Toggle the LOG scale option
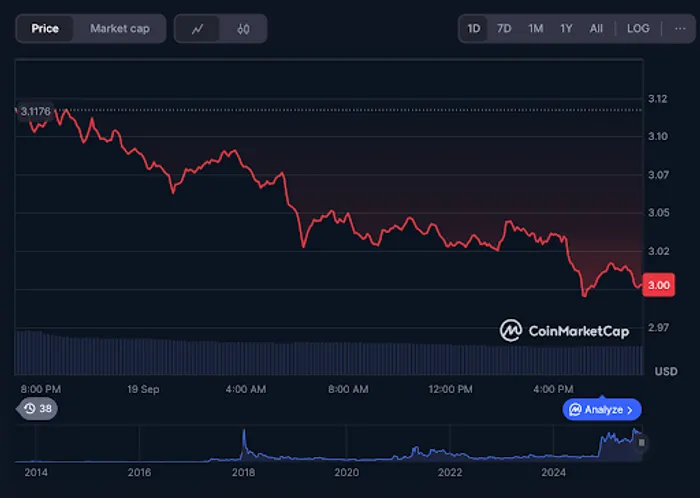700x498 pixels. (x=637, y=28)
